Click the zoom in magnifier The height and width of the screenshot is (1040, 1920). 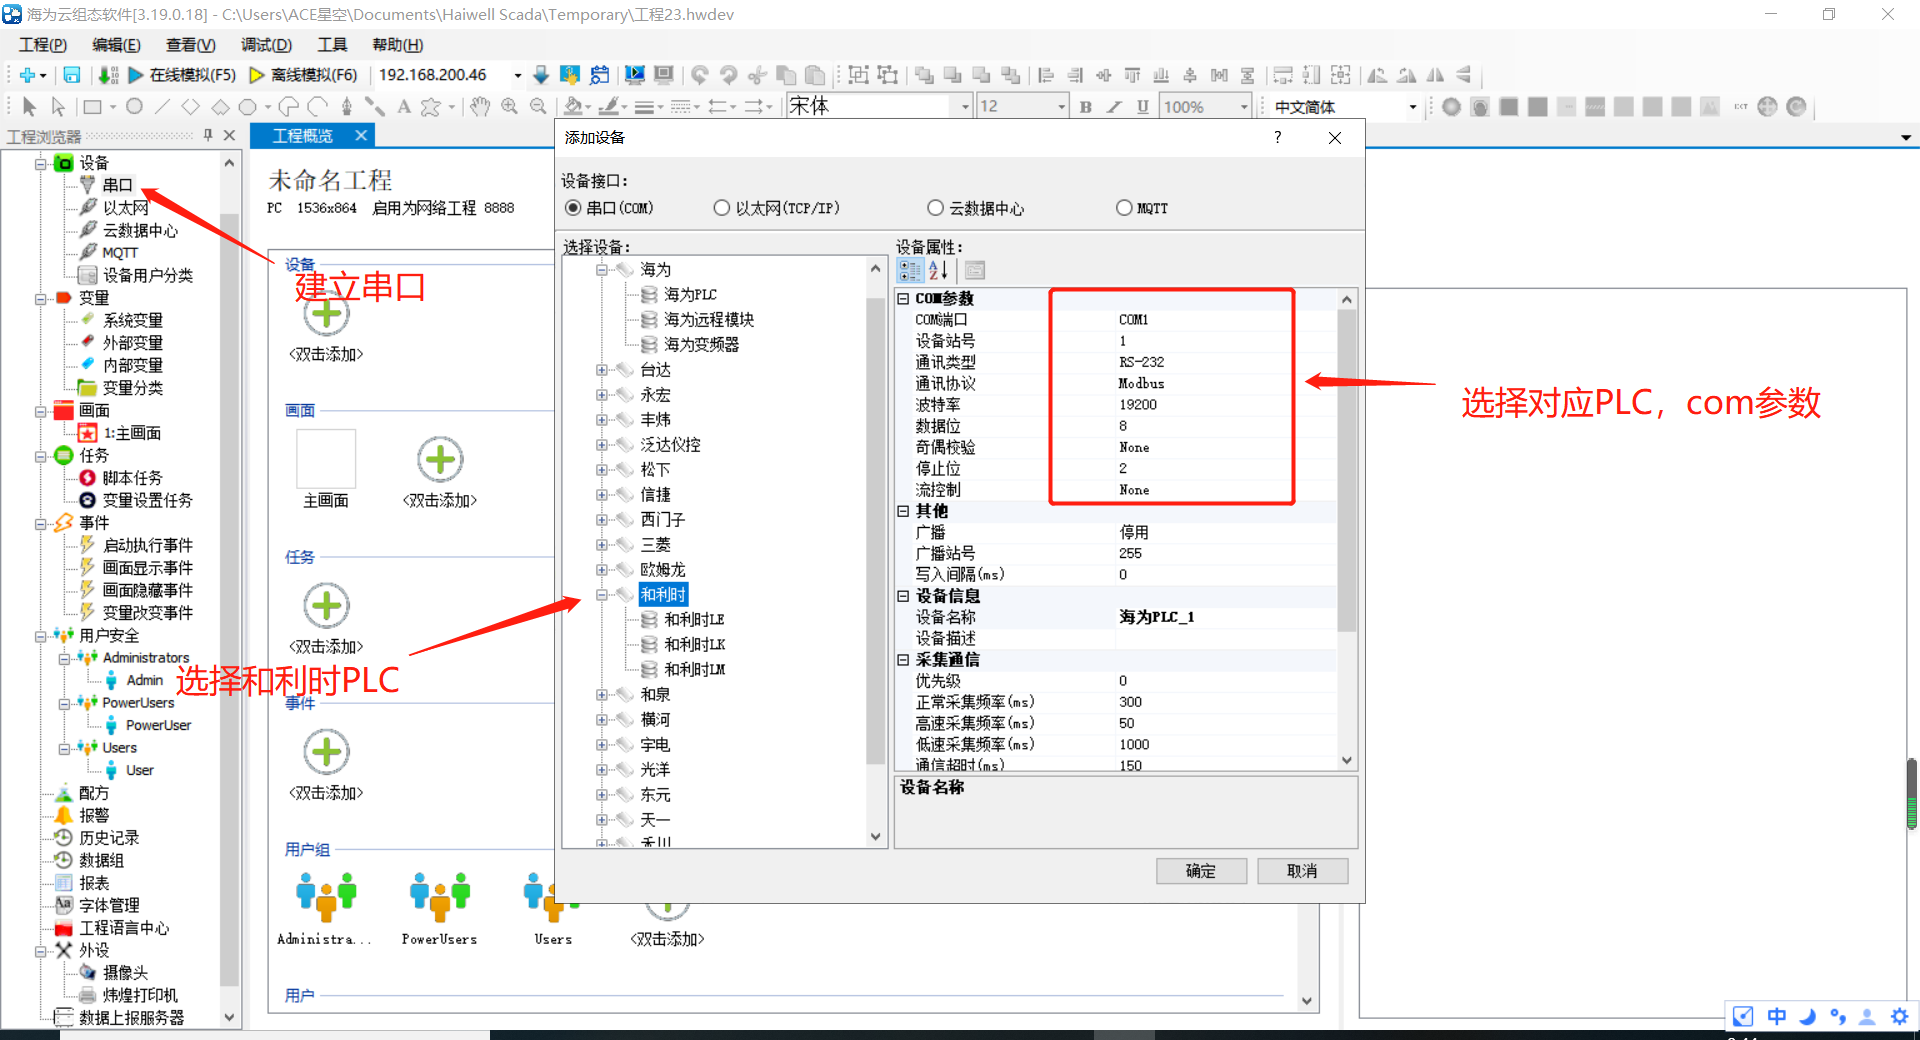[x=509, y=107]
